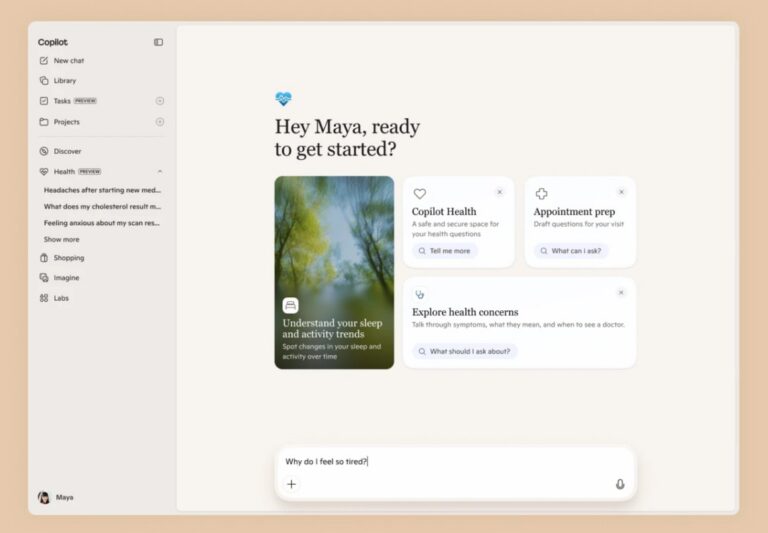Click the Health heart icon in sidebar
The height and width of the screenshot is (533, 768).
tap(44, 171)
